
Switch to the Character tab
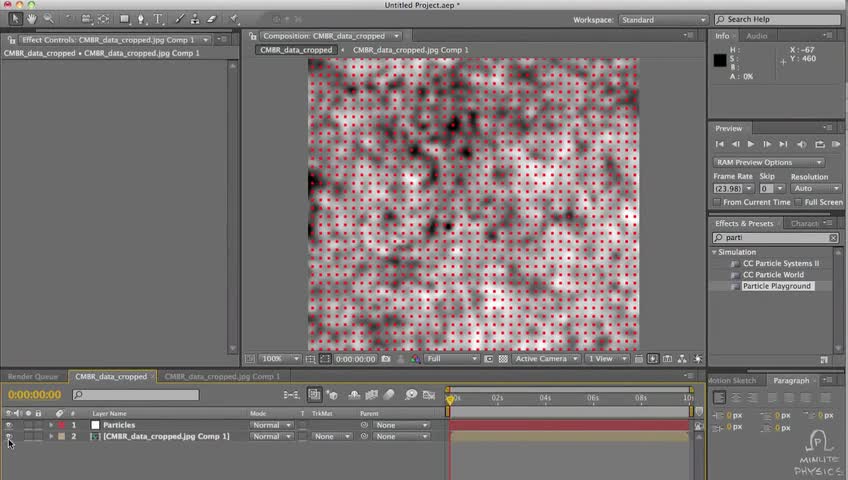[x=804, y=224]
